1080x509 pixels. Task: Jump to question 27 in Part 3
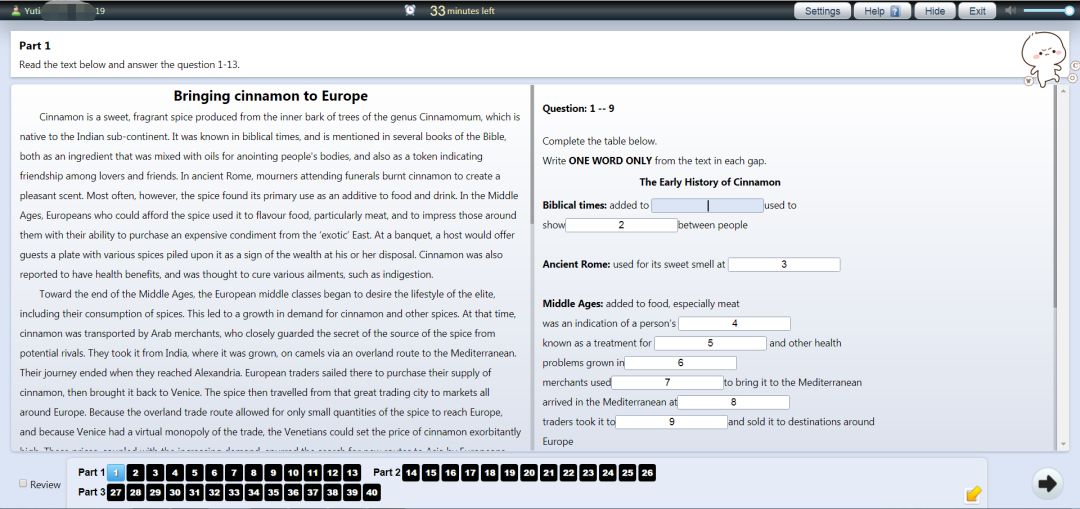pyautogui.click(x=116, y=492)
